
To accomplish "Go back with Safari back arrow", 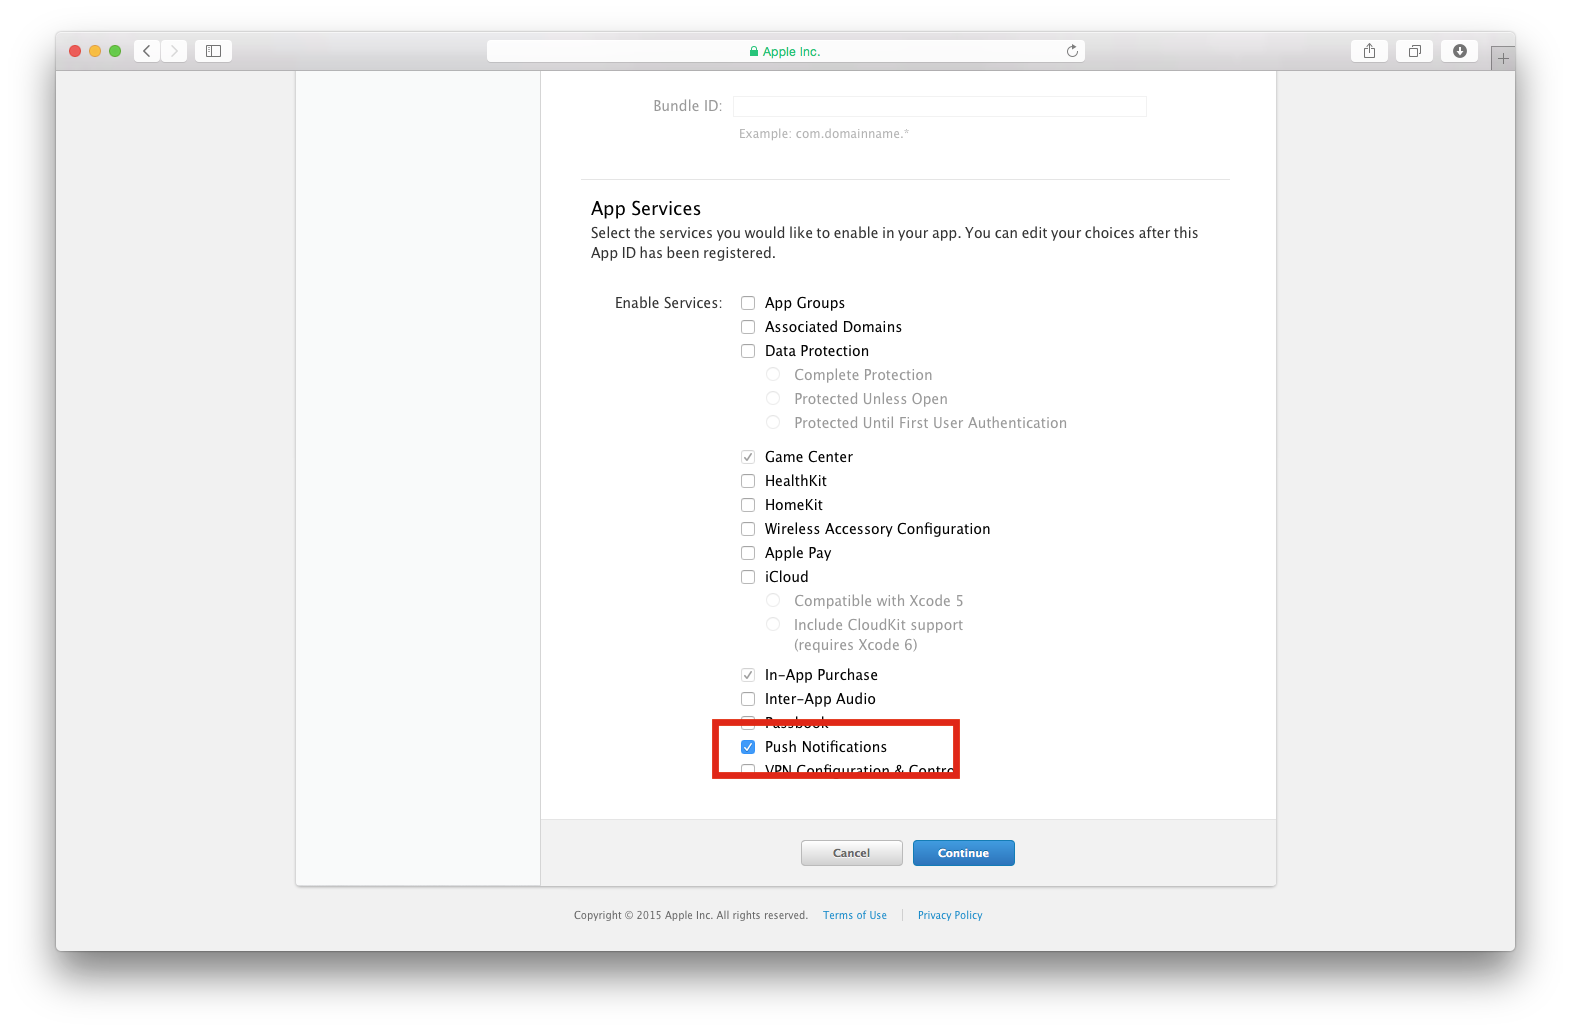I will [x=147, y=51].
